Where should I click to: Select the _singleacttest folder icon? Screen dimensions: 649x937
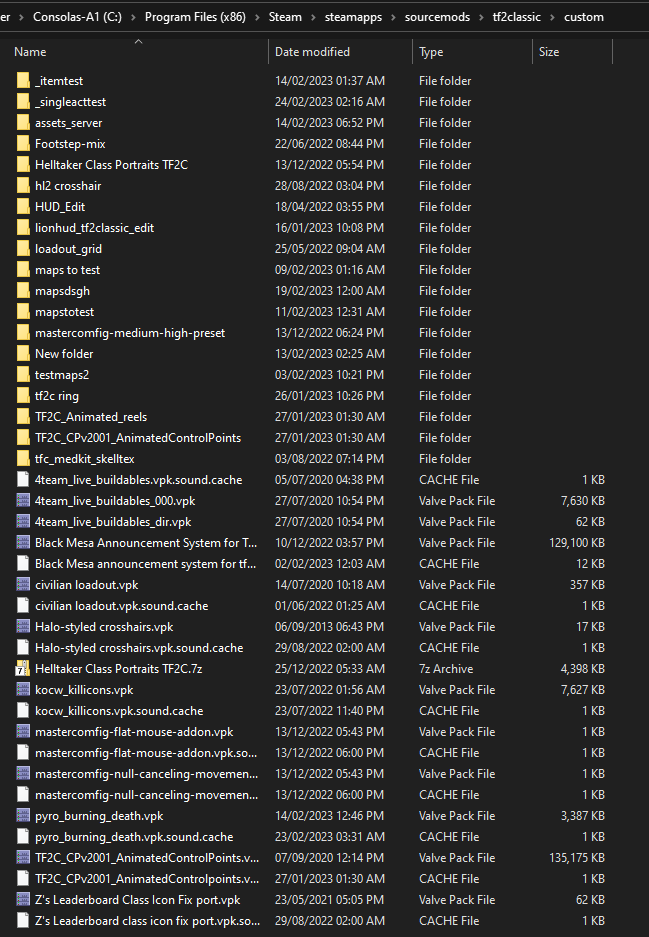[23, 102]
